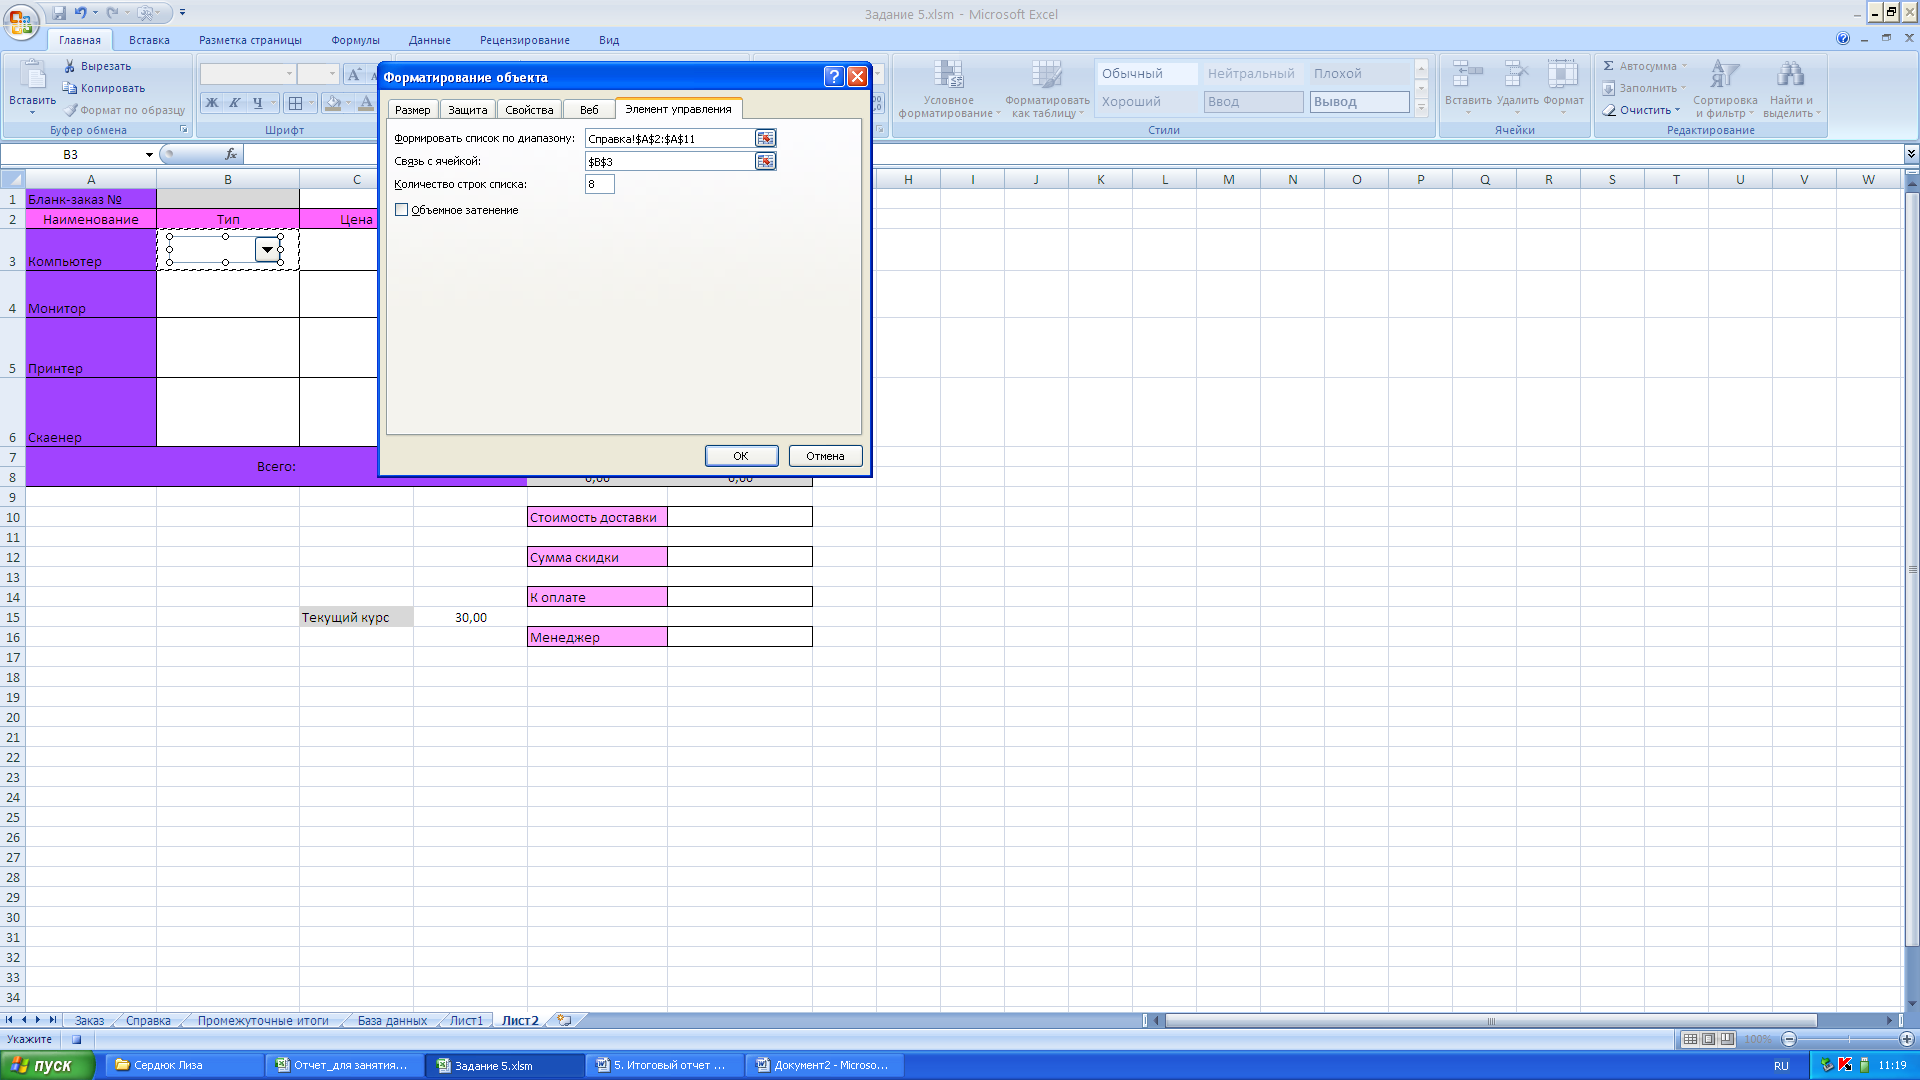Click the Kaspersky icon in system tray
The width and height of the screenshot is (1920, 1080).
(1845, 1065)
